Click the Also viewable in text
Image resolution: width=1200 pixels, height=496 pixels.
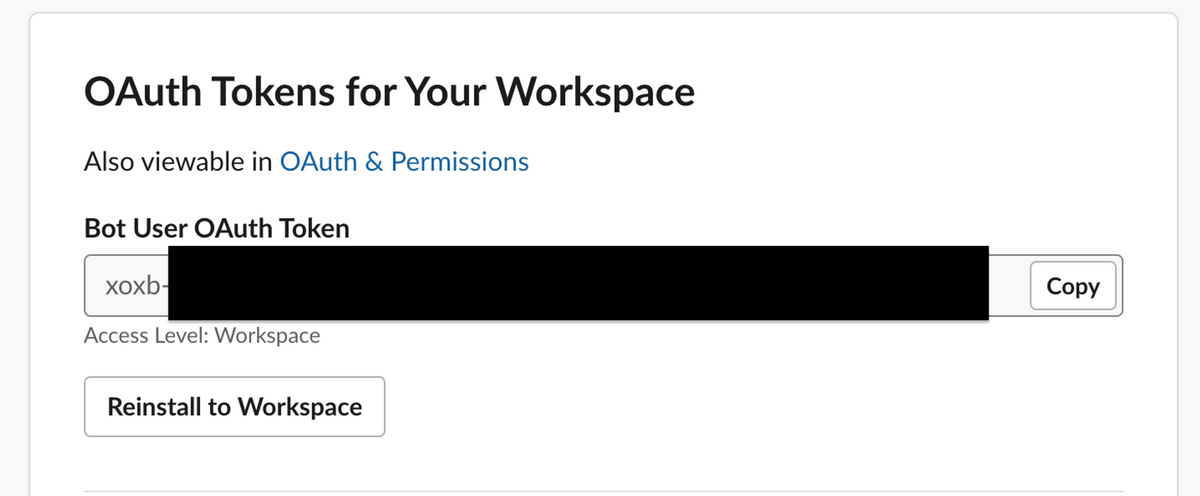178,161
